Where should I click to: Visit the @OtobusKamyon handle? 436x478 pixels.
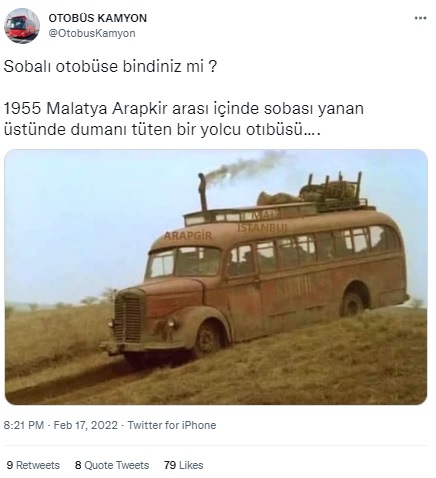pyautogui.click(x=92, y=33)
